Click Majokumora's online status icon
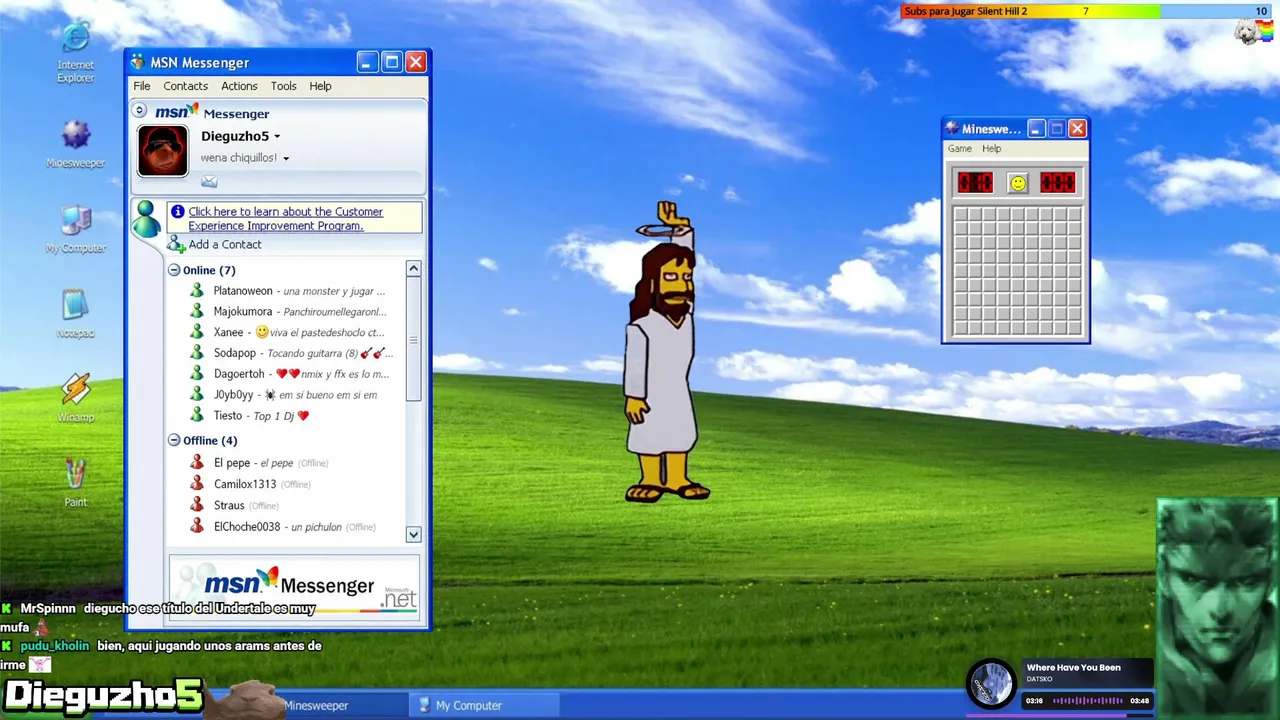The height and width of the screenshot is (720, 1280). pos(197,312)
